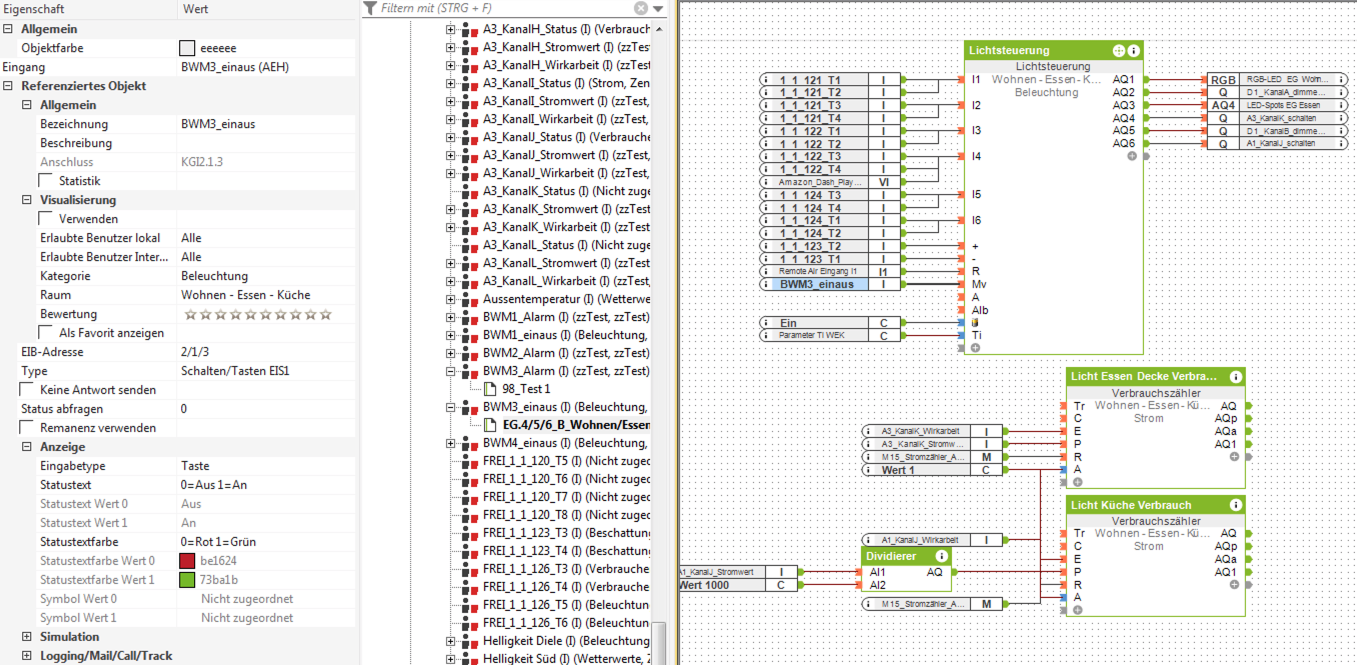Select the 98_Test 1 page in tree

pyautogui.click(x=526, y=389)
